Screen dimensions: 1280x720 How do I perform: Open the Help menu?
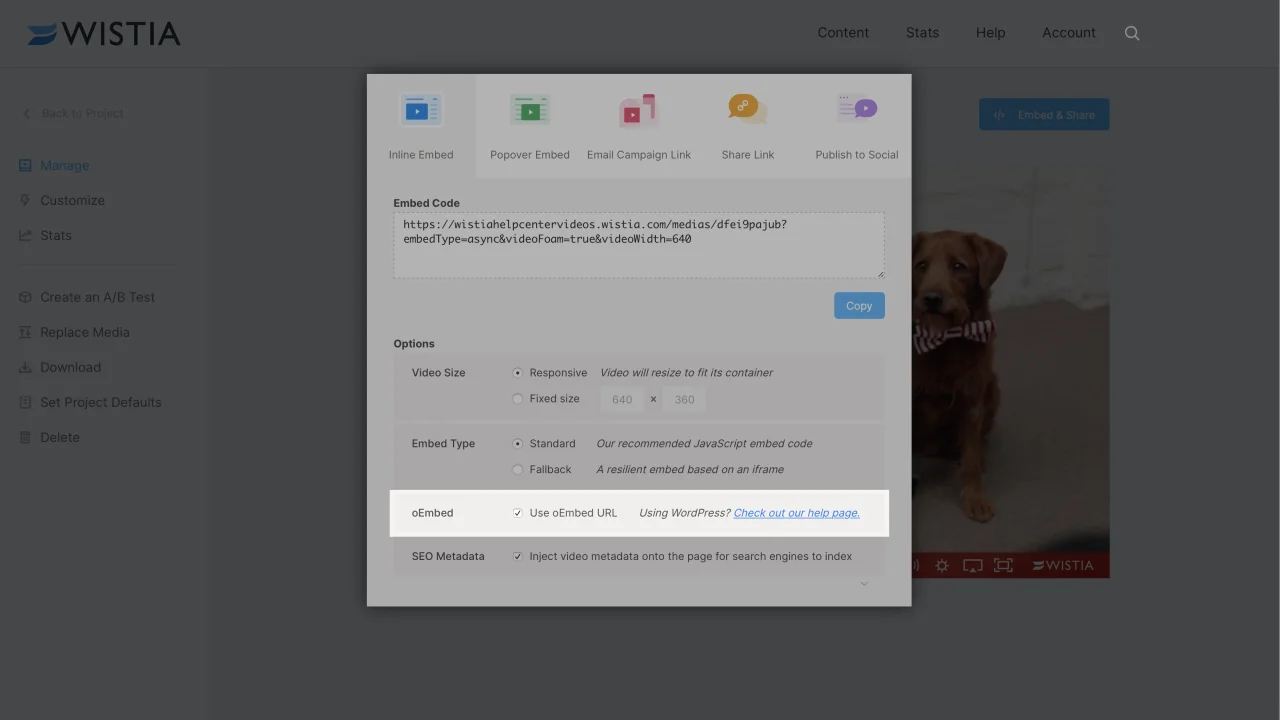point(990,33)
